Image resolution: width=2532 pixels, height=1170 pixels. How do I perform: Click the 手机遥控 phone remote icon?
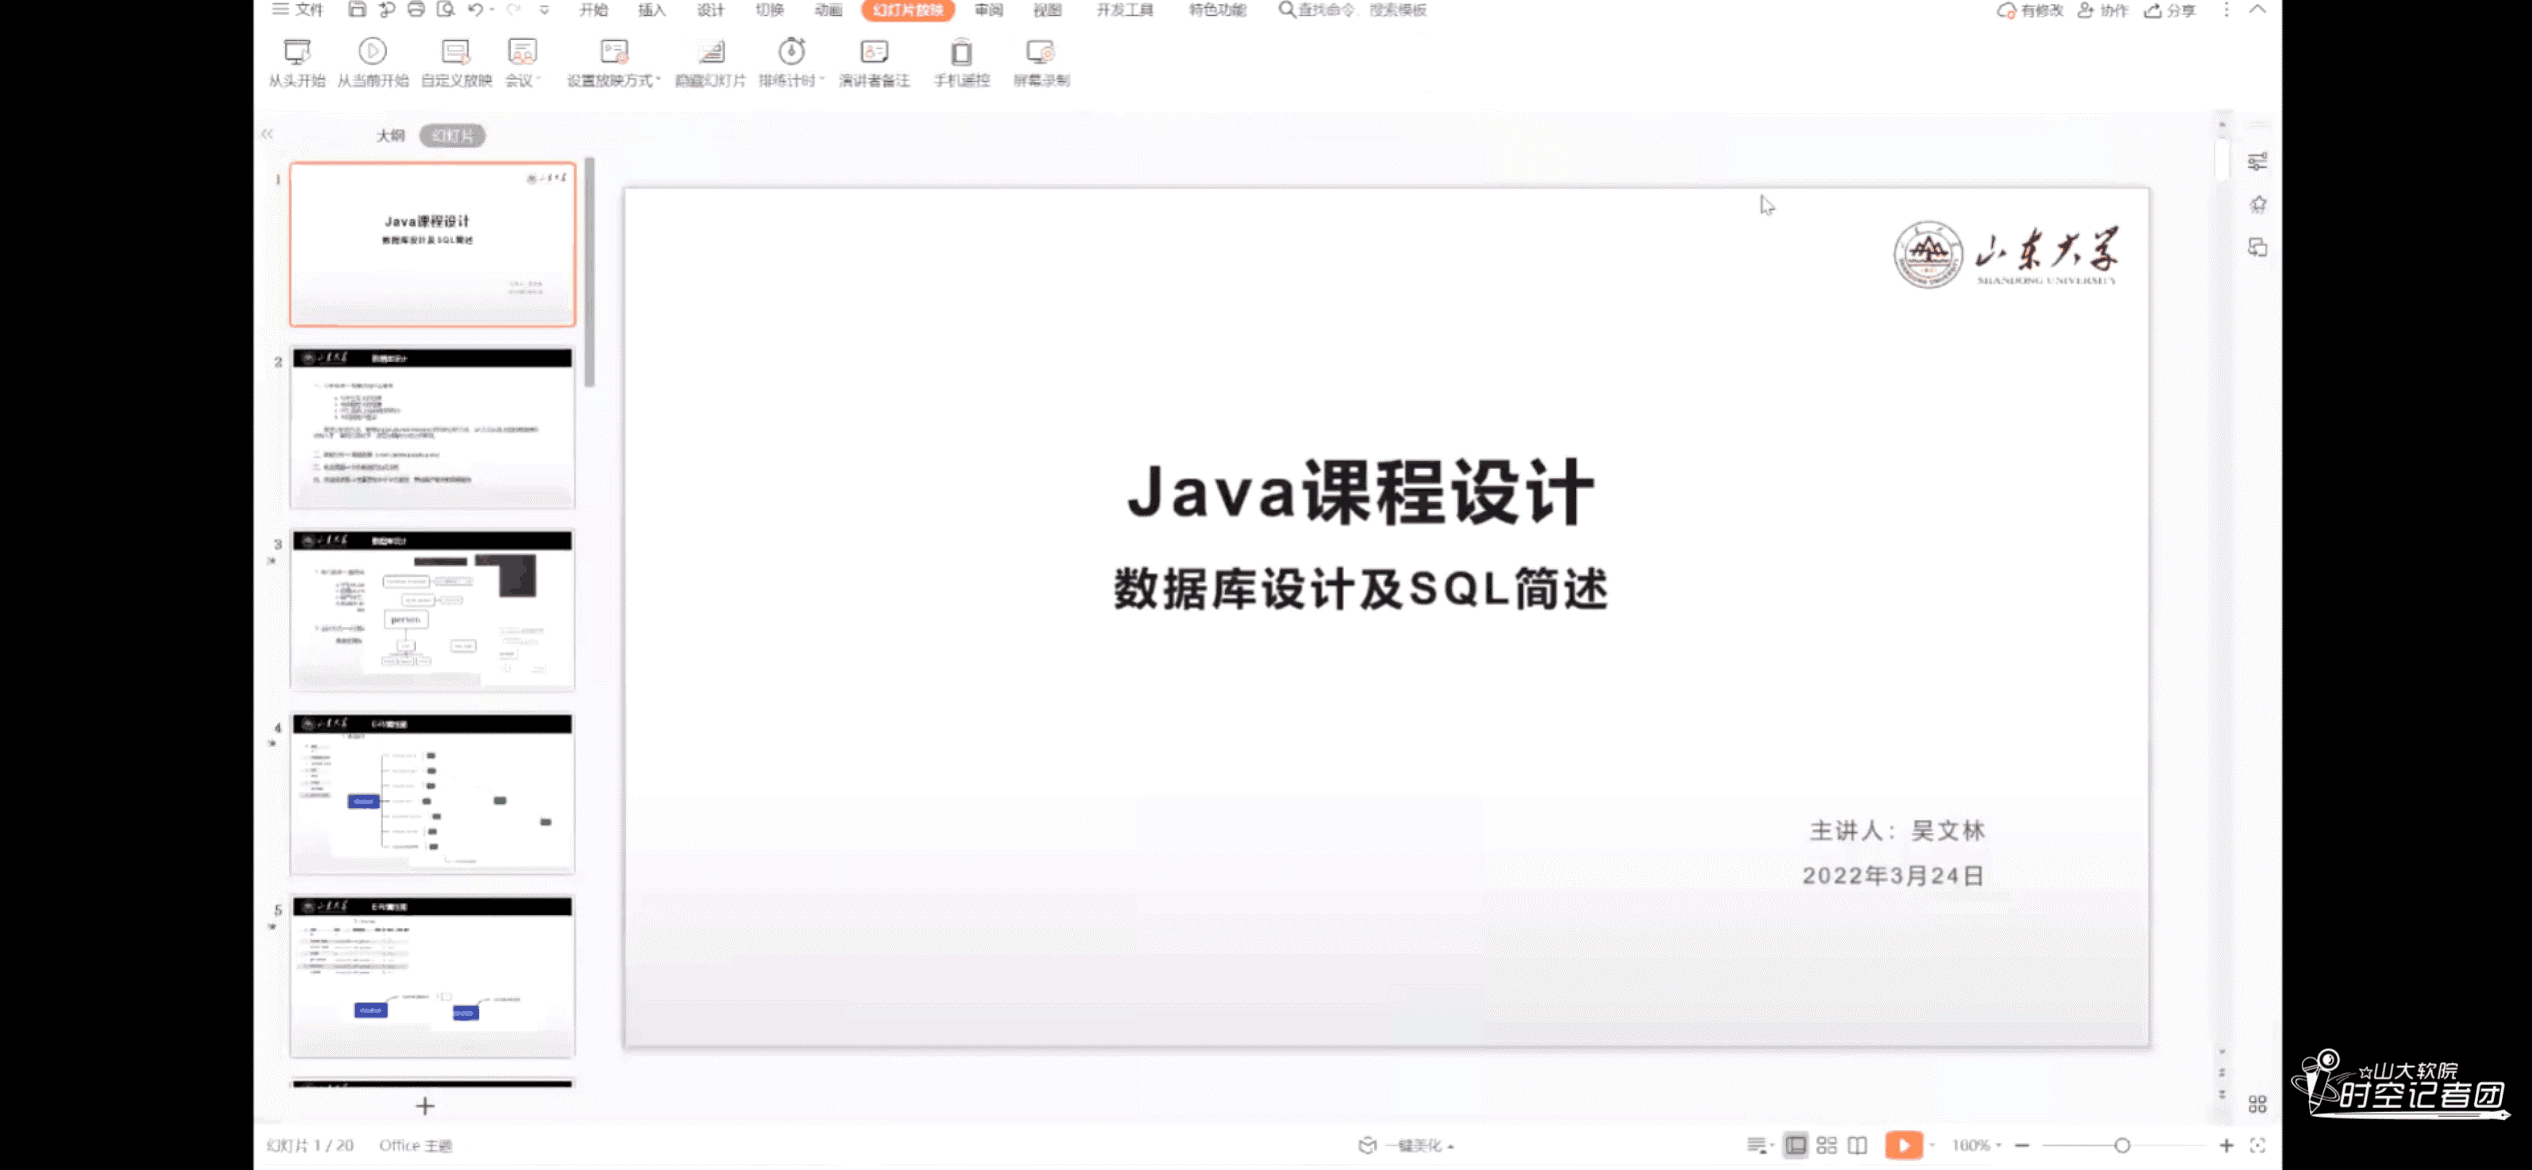click(x=961, y=52)
